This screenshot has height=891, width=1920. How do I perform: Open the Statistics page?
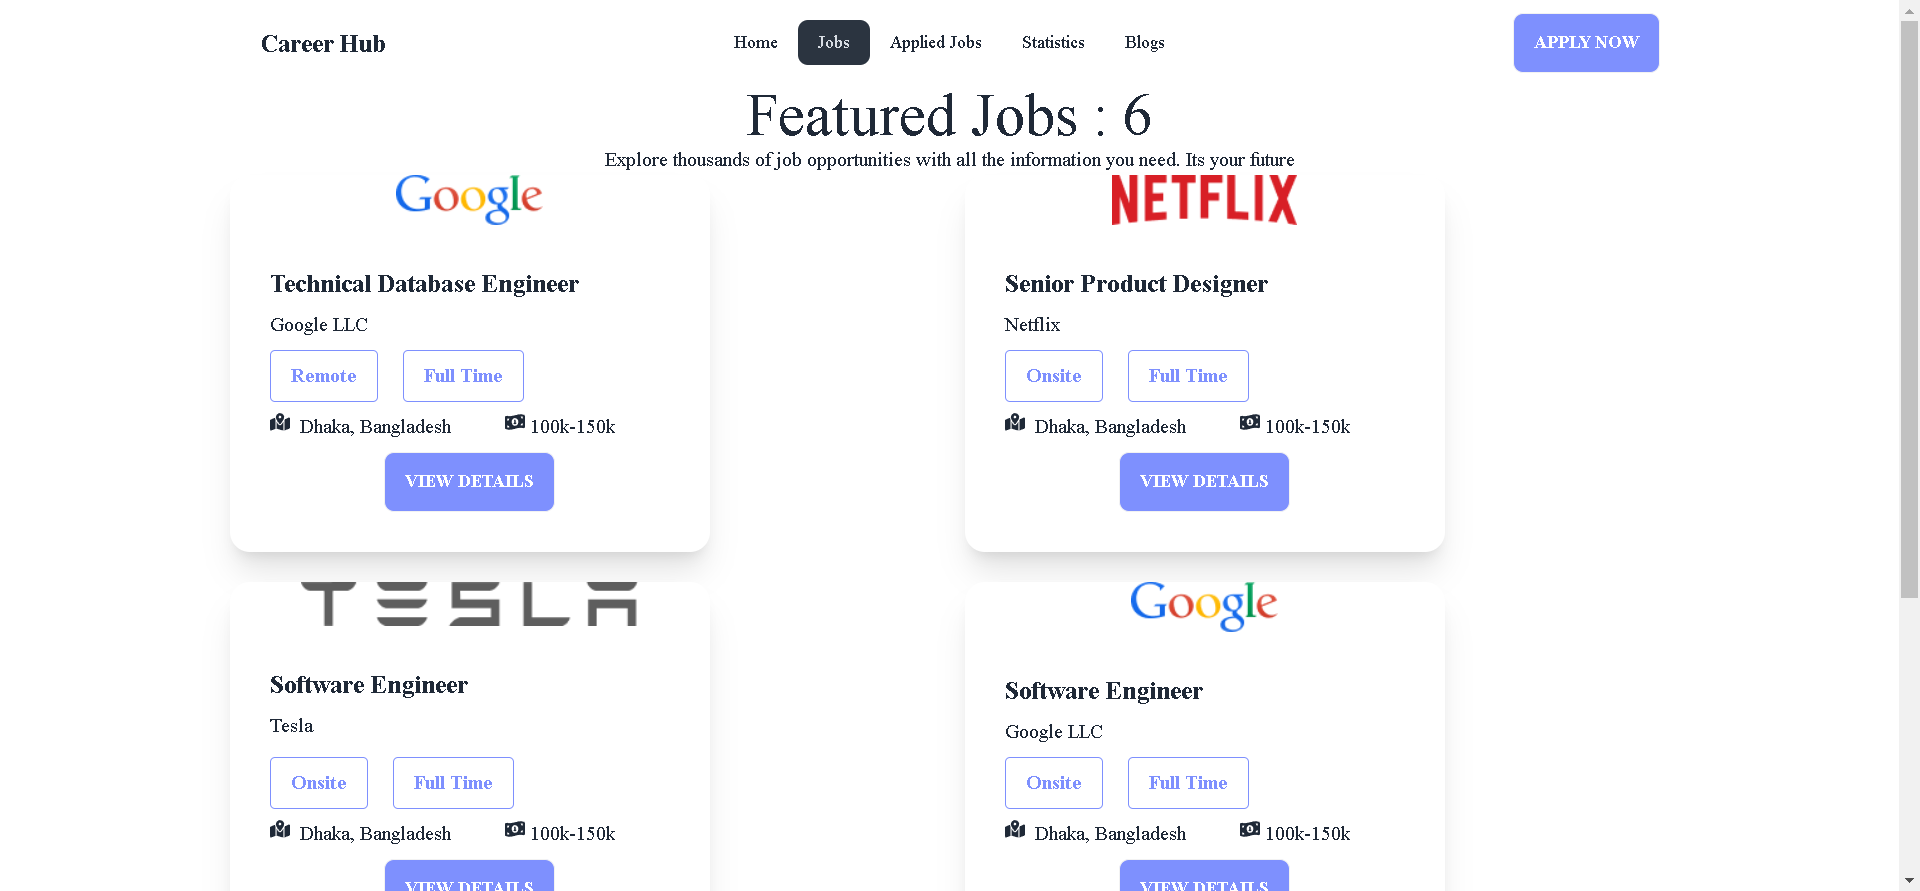pyautogui.click(x=1053, y=42)
